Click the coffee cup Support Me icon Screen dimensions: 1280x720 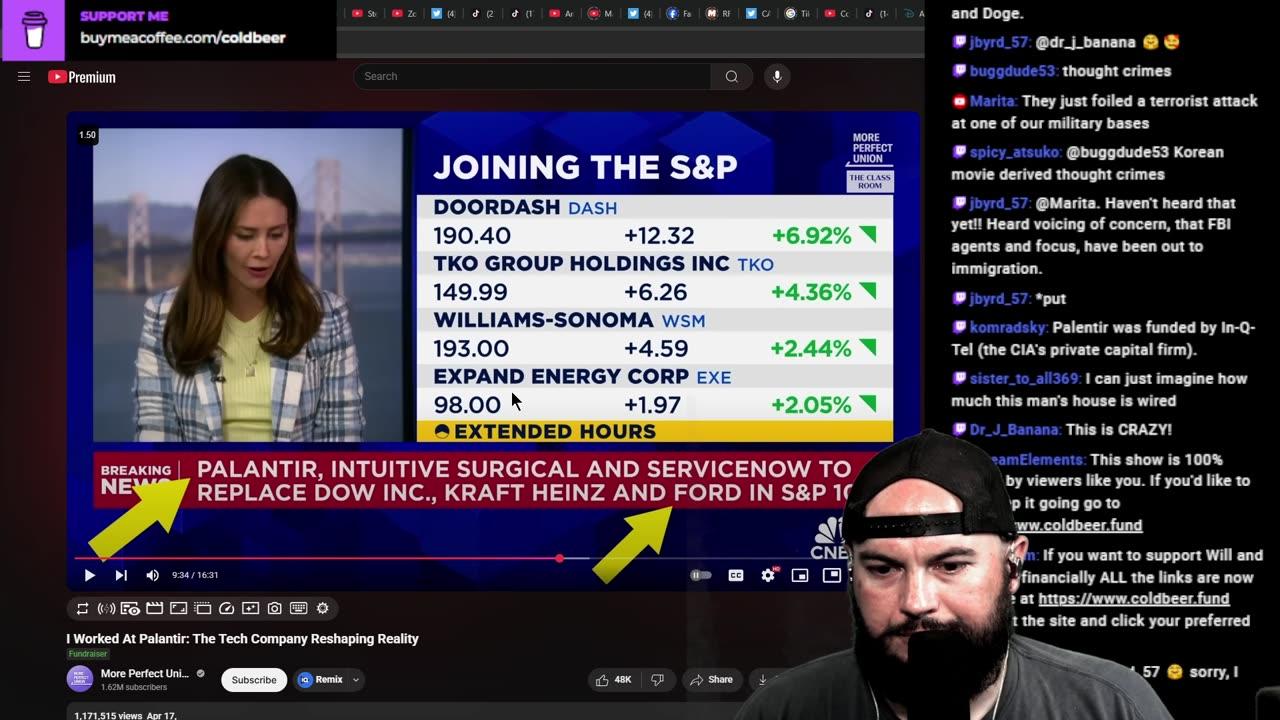(34, 30)
